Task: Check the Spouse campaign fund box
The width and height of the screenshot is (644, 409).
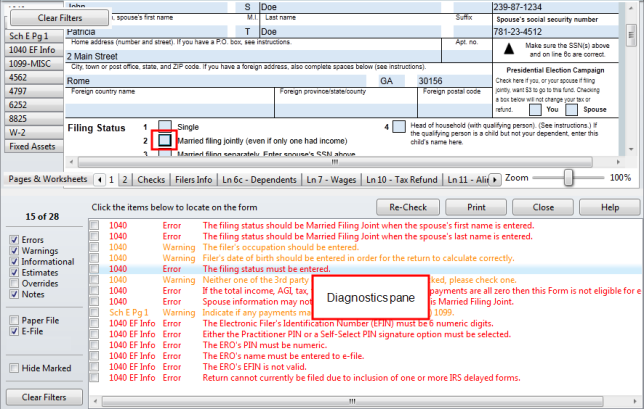Action: (572, 110)
